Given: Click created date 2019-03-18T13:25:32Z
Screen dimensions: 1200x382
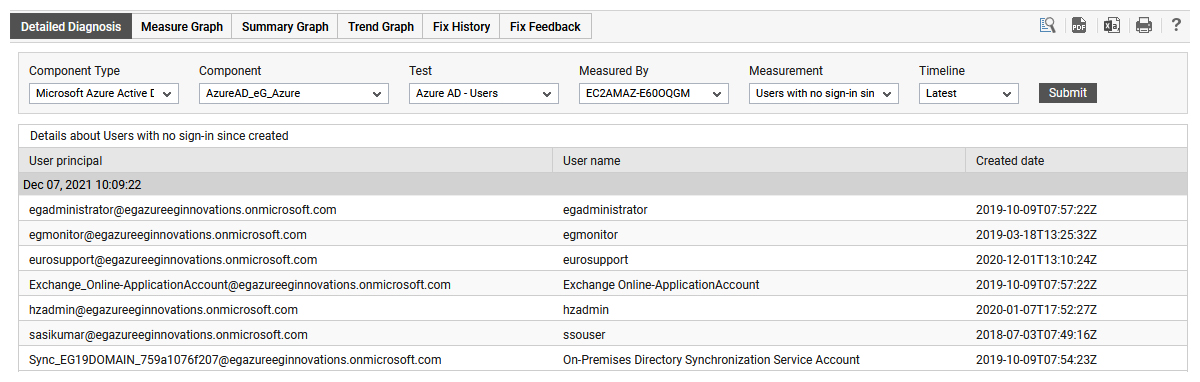Looking at the screenshot, I should click(1037, 235).
